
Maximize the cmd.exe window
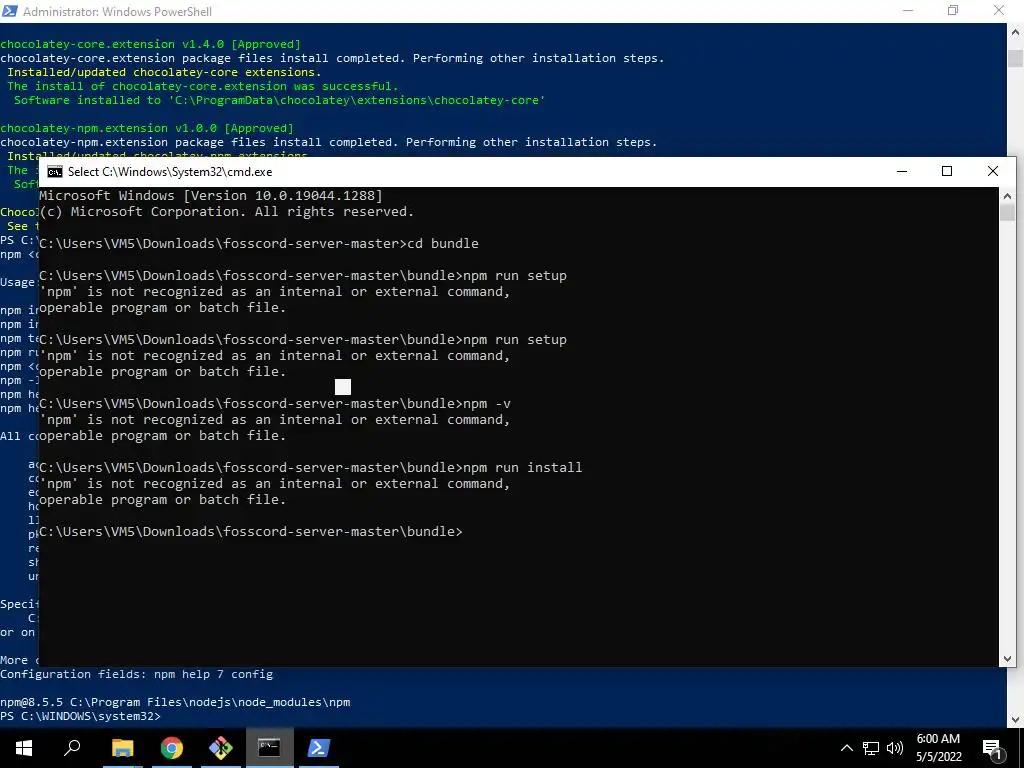[947, 171]
